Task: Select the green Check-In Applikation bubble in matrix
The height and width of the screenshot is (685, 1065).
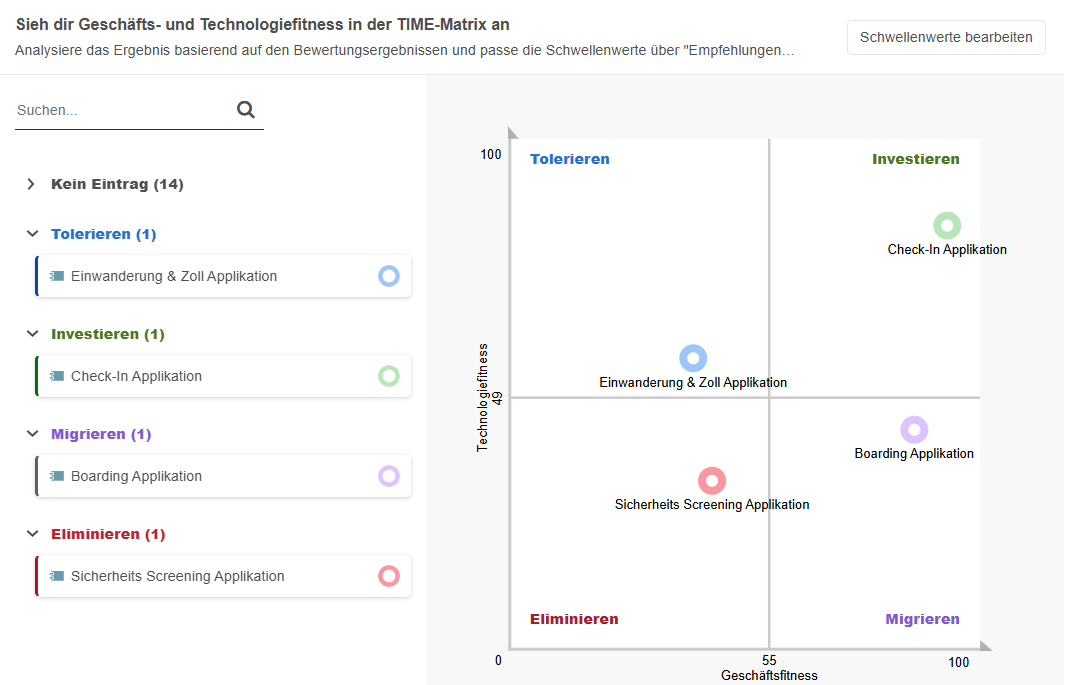Action: pyautogui.click(x=947, y=226)
